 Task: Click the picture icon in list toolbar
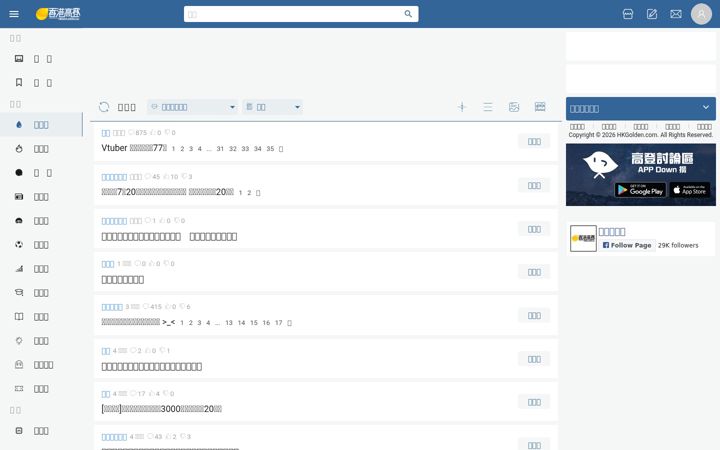514,107
